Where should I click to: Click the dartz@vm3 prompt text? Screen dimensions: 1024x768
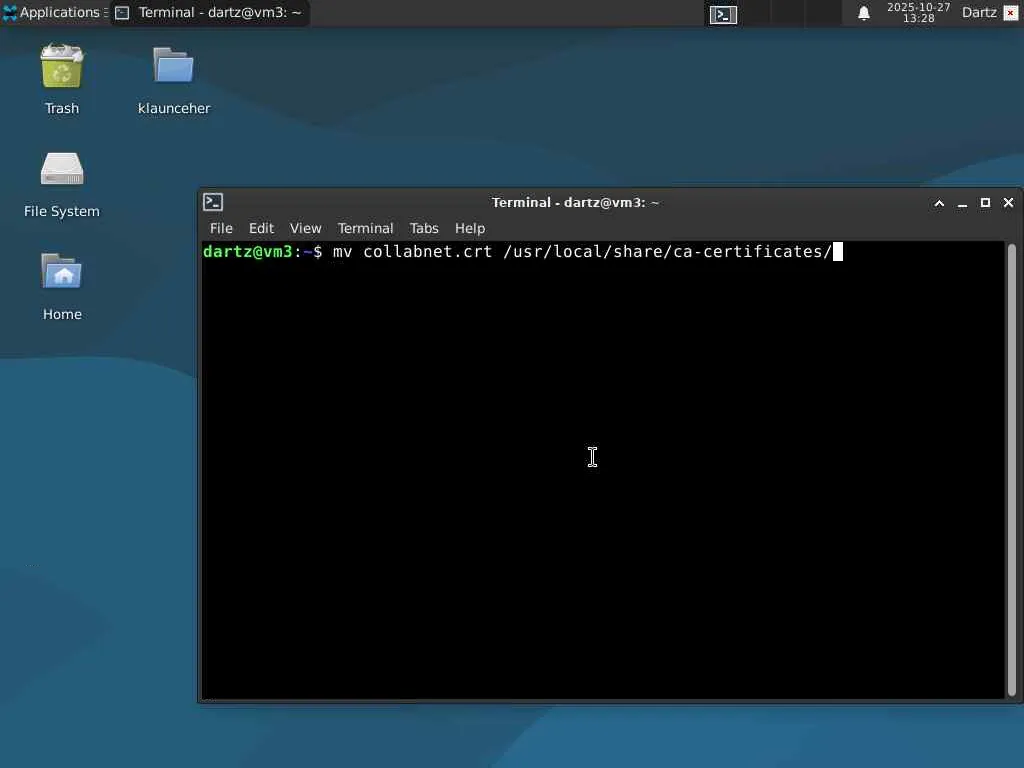(x=248, y=251)
